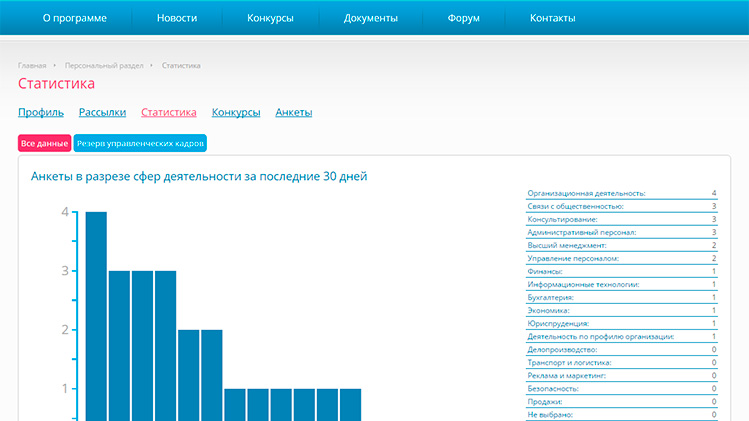Click the Транспорт и логистика row
749x421 pixels.
point(621,363)
